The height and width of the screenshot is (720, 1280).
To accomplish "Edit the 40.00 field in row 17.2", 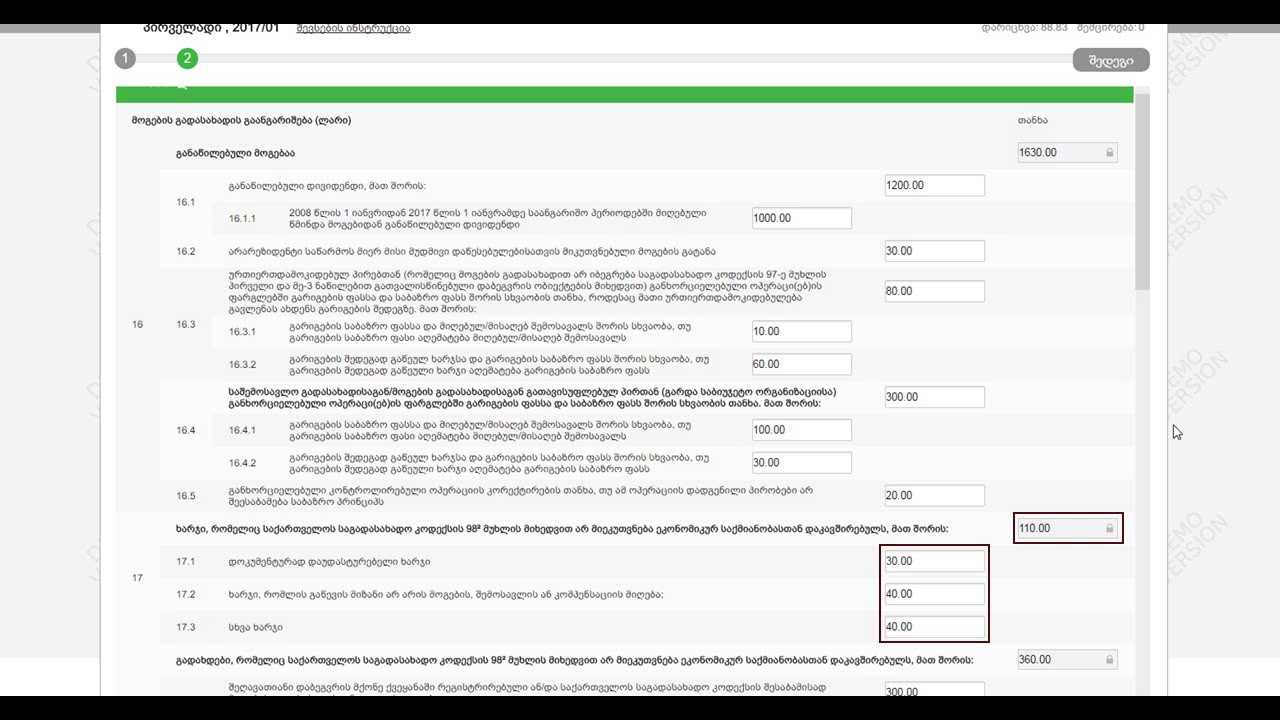I will click(x=934, y=594).
